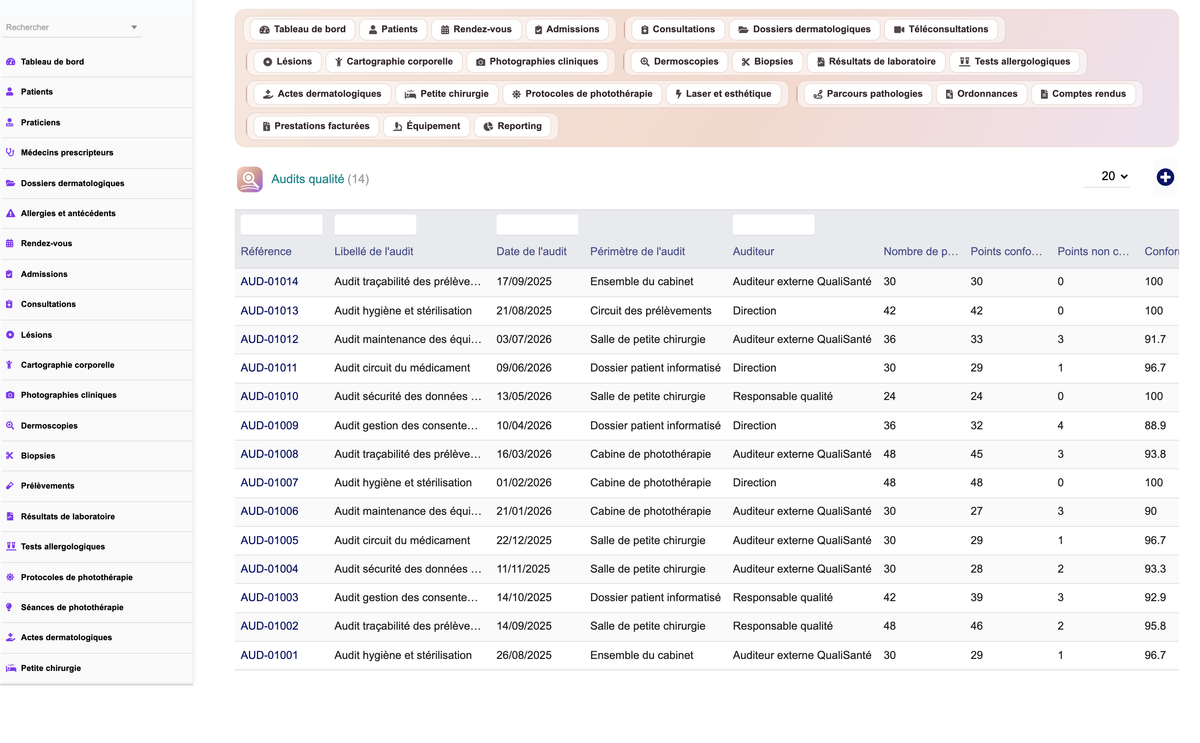Sort by the Auditeur column header
1200x743 pixels.
(753, 252)
